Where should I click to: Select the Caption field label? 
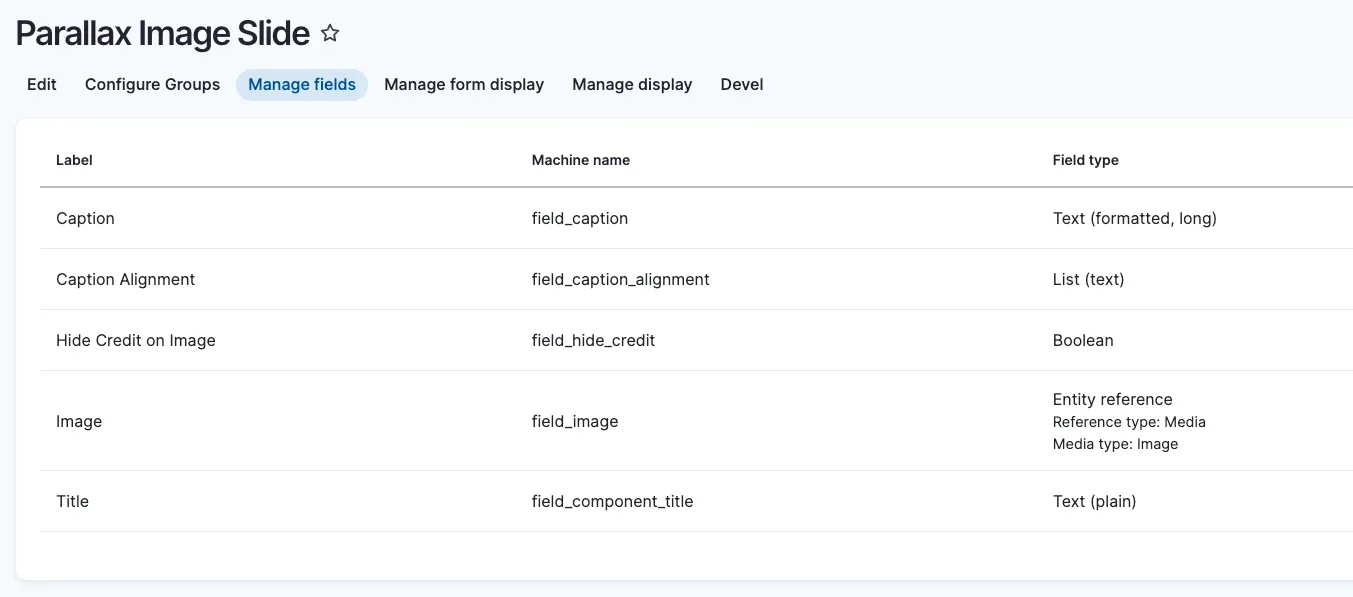85,218
